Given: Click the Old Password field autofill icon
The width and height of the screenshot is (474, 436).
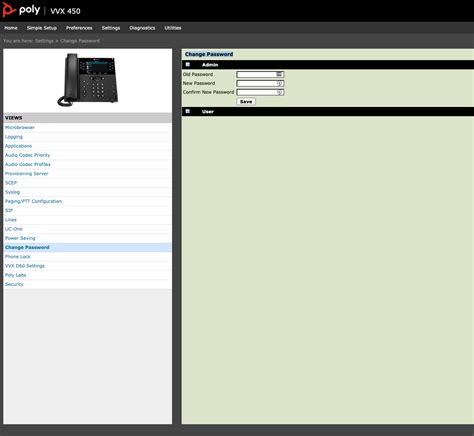Looking at the screenshot, I should 279,74.
